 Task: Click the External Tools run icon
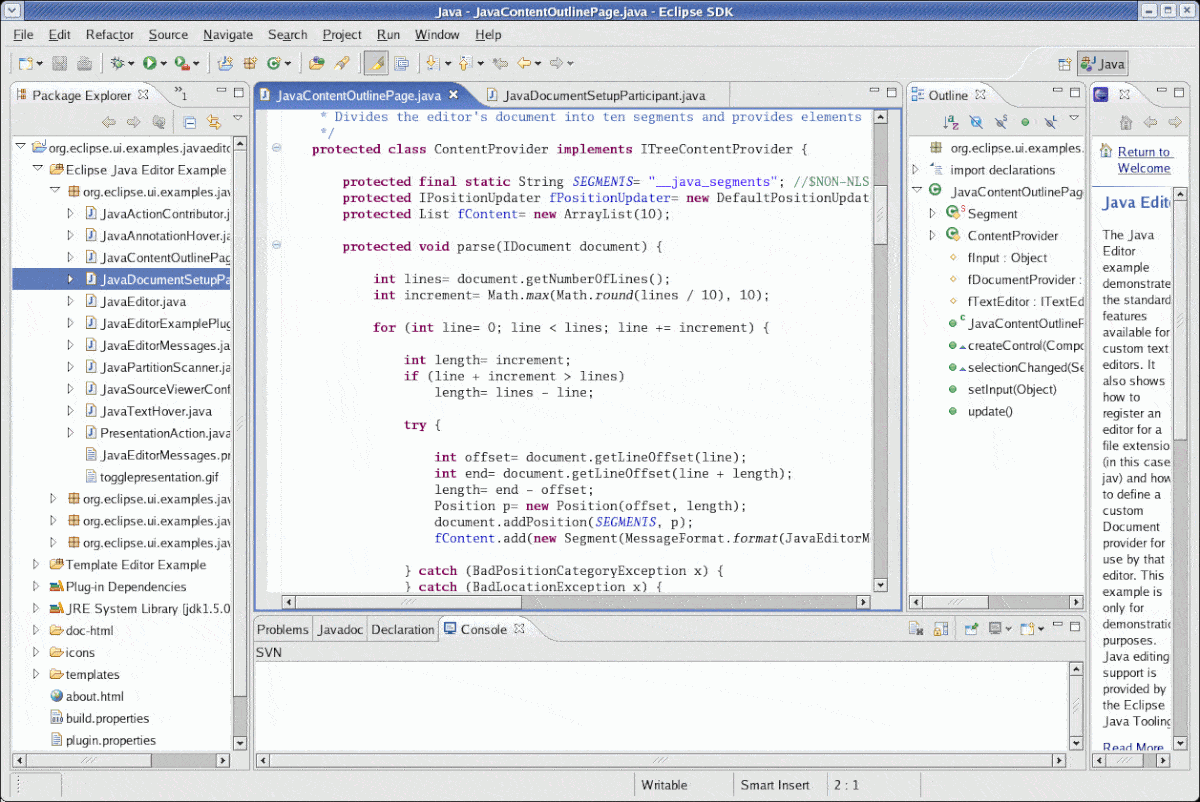click(181, 63)
